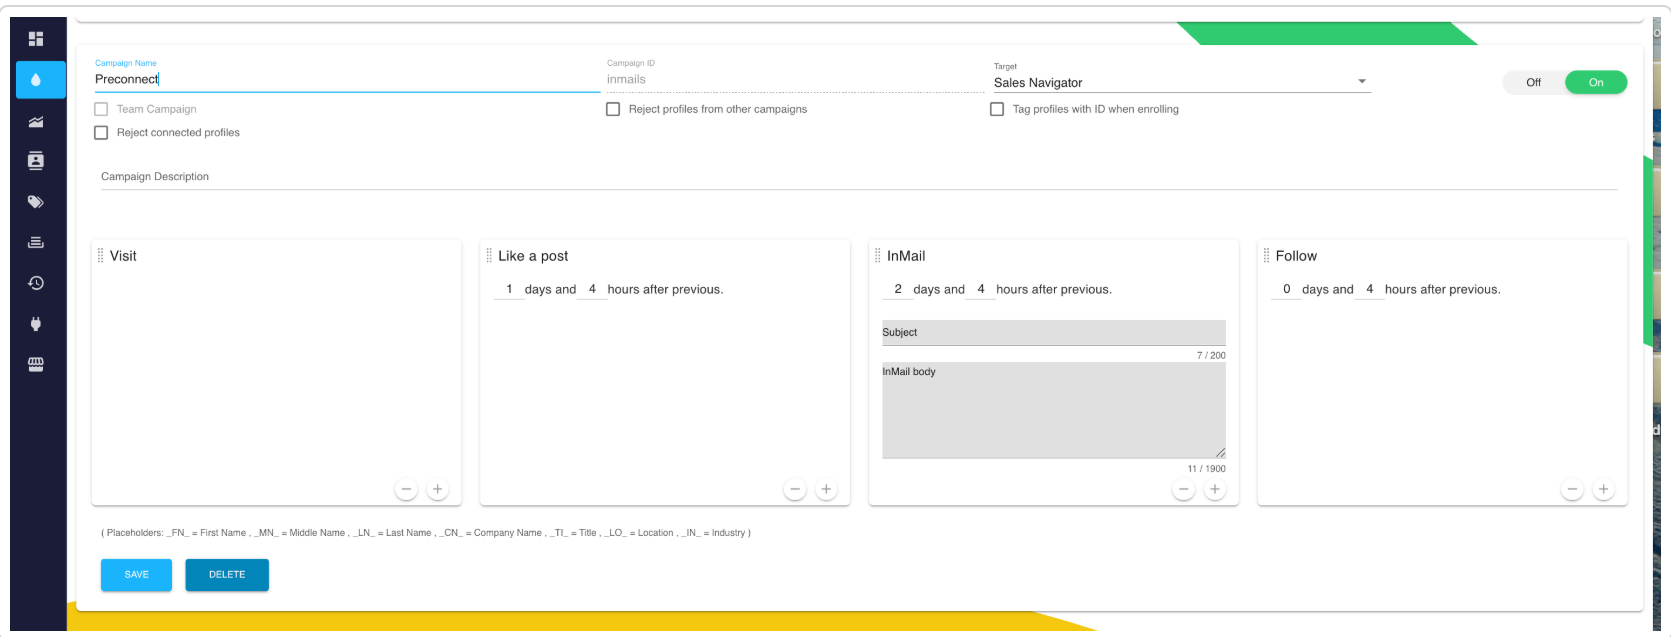The width and height of the screenshot is (1671, 637).
Task: Open the analytics chart sidebar icon
Action: (36, 122)
